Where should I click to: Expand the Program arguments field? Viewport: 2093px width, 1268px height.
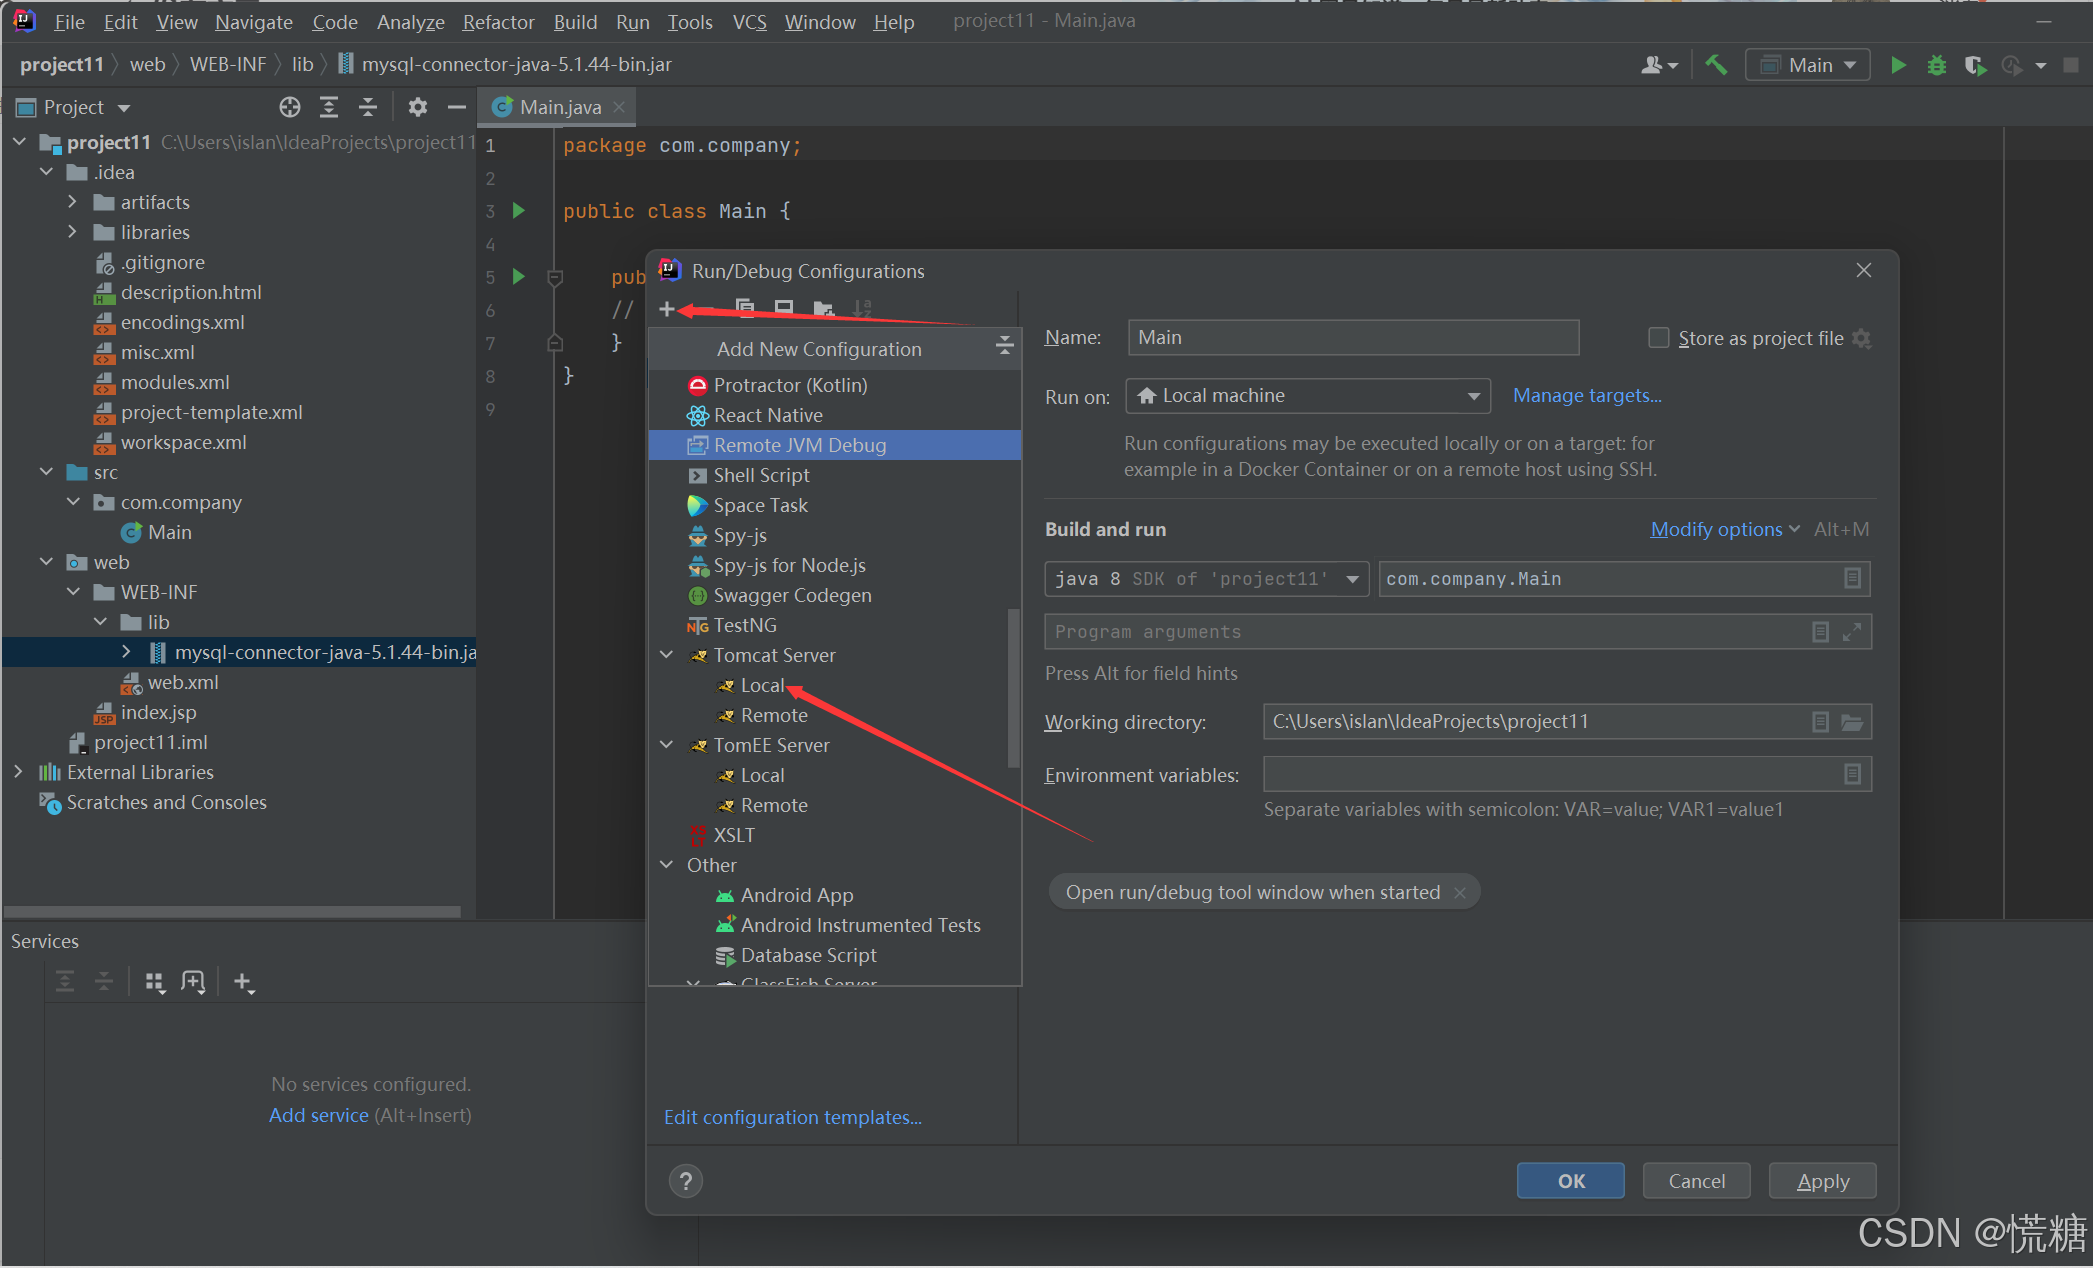[x=1852, y=632]
